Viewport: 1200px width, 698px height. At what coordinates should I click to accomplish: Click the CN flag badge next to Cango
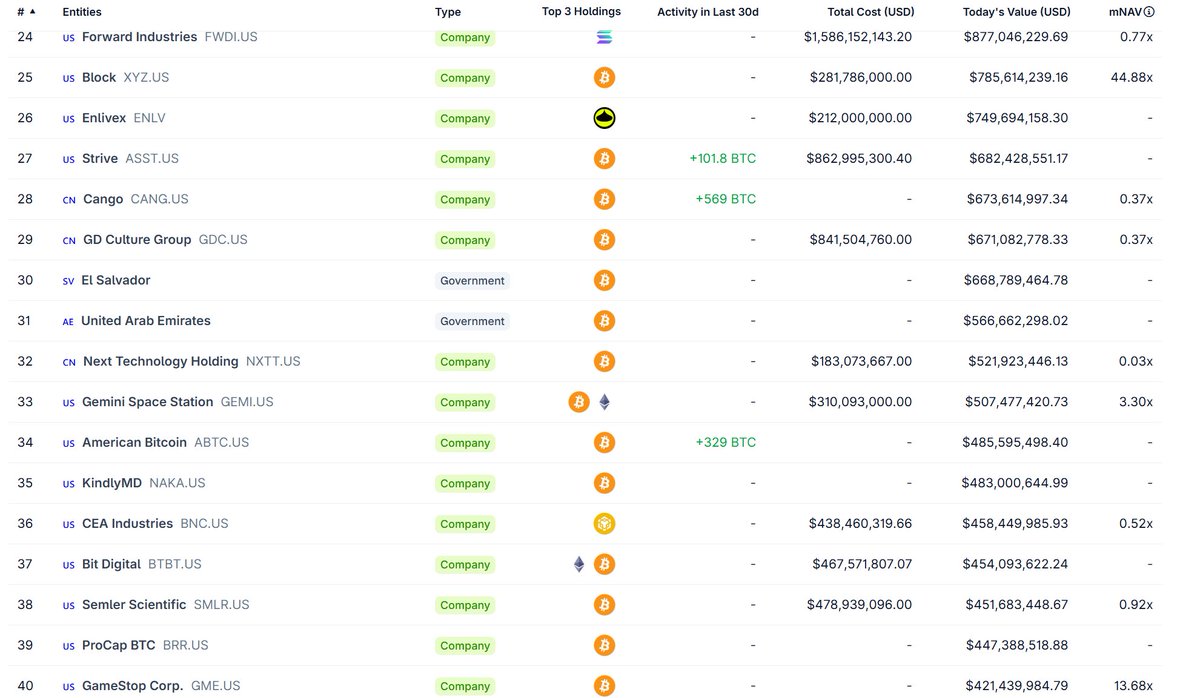tap(68, 199)
